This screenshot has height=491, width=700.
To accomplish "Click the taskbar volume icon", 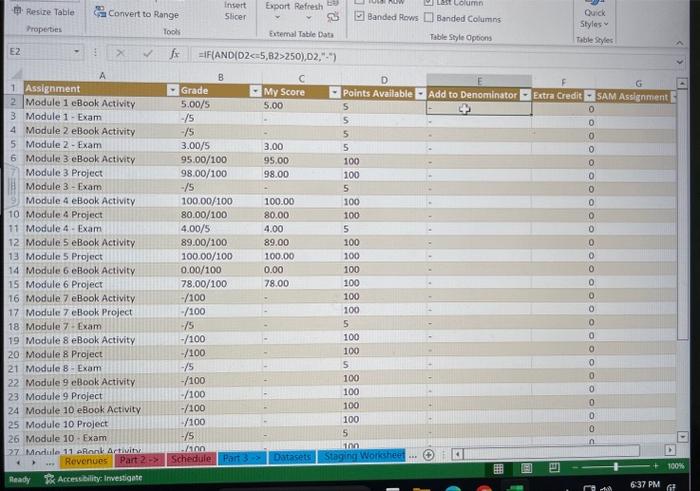I will coord(607,488).
